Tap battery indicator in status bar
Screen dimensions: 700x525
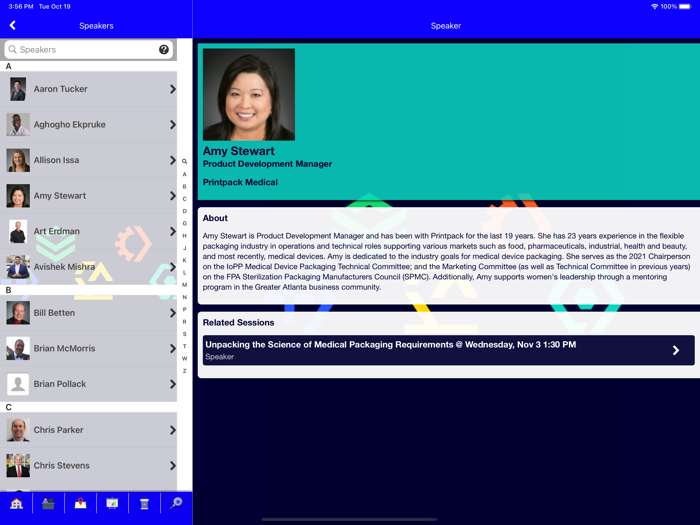(x=685, y=6)
